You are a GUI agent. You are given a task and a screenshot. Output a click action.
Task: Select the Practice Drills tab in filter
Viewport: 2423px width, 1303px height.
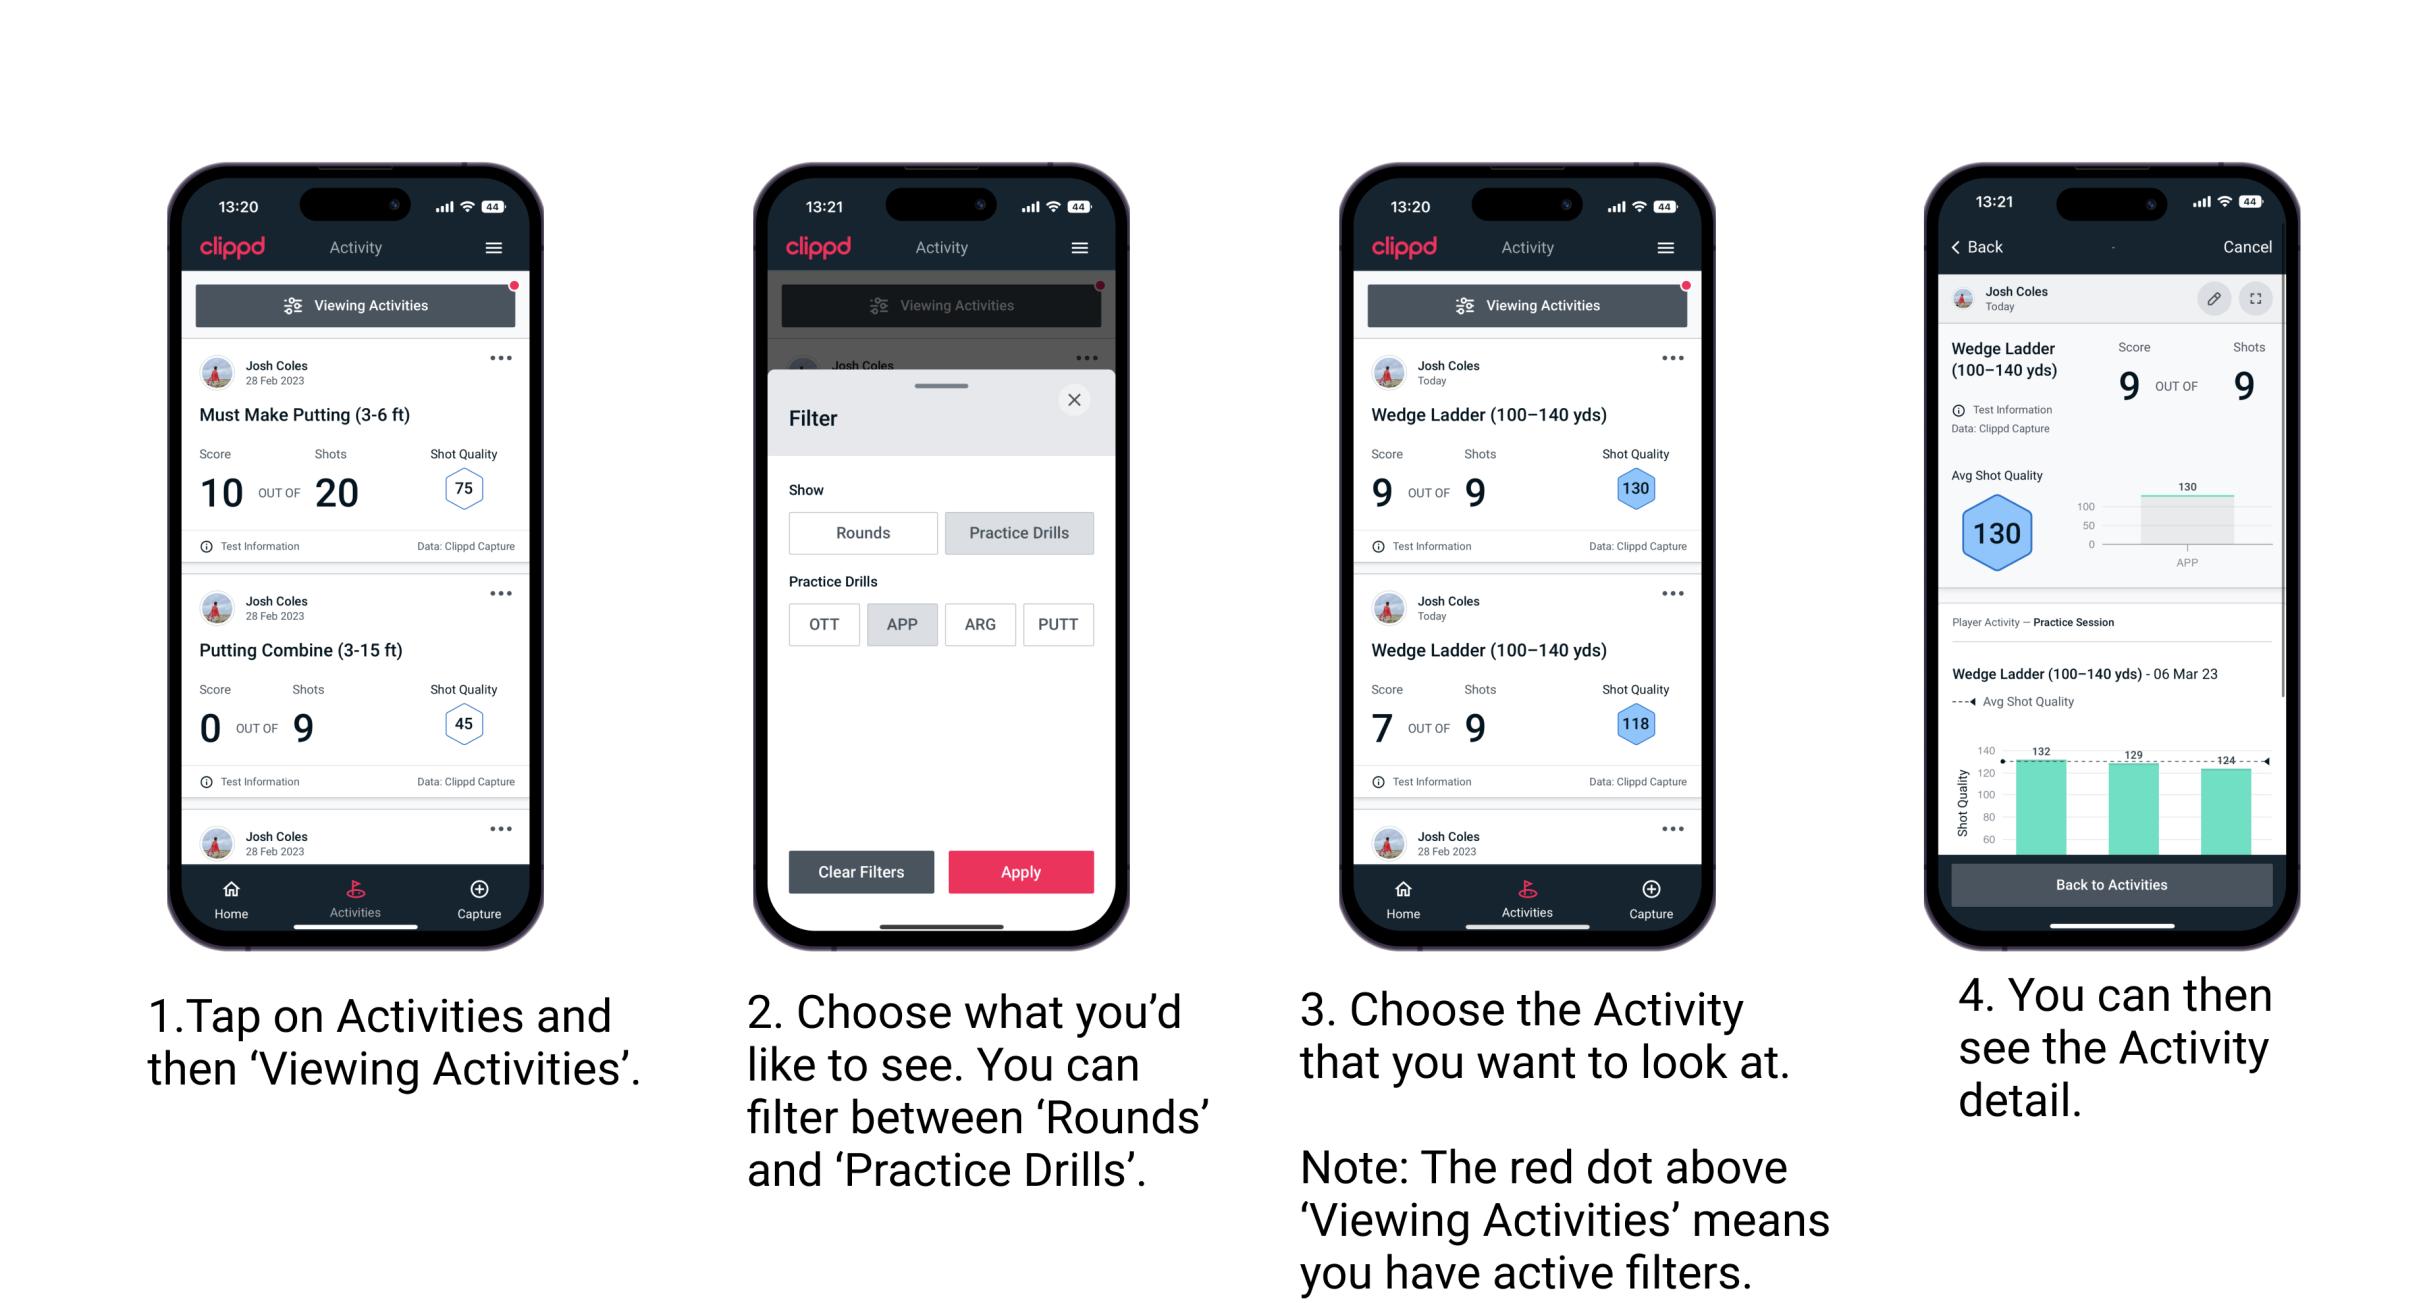(1021, 533)
